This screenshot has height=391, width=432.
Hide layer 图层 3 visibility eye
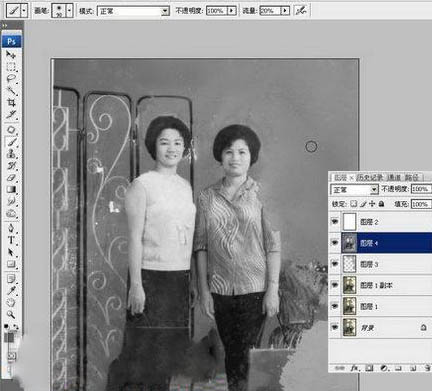[335, 264]
